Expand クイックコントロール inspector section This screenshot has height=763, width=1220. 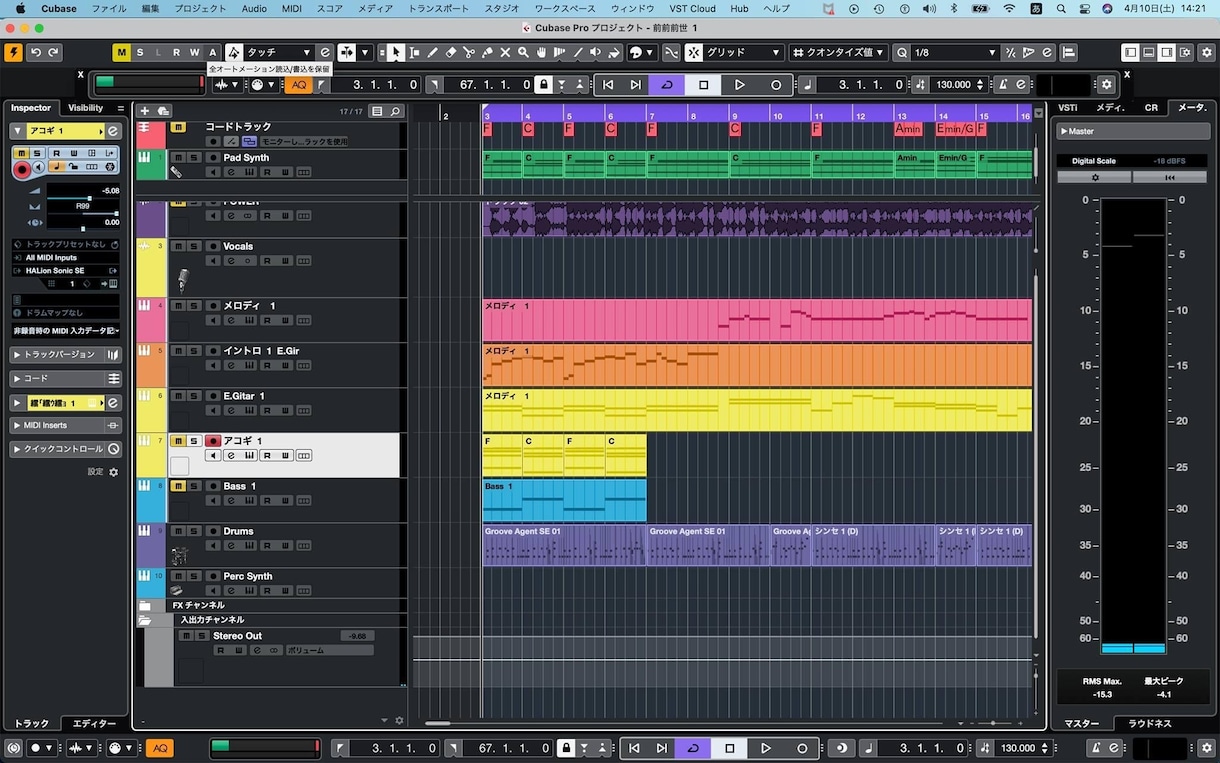tap(59, 449)
